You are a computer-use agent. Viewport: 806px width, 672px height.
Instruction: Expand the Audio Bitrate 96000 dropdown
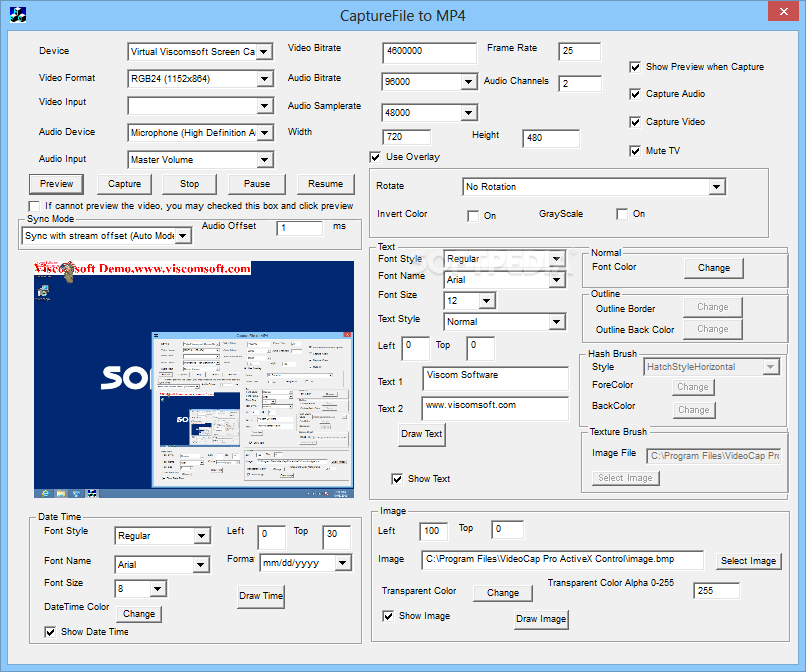click(x=468, y=82)
